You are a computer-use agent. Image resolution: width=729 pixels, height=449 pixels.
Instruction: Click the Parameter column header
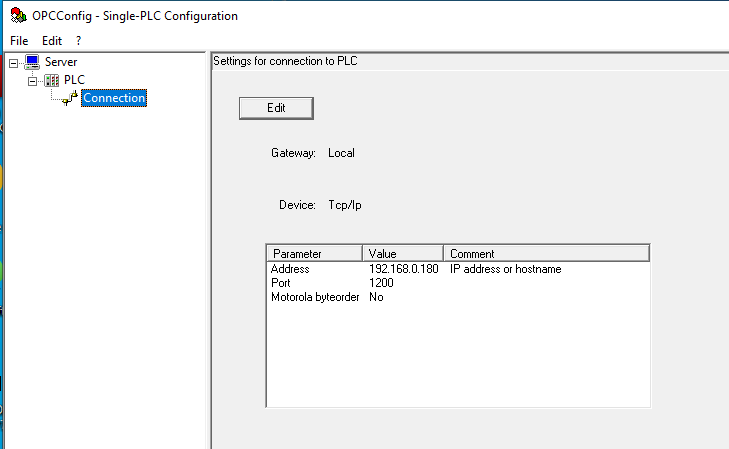point(314,254)
